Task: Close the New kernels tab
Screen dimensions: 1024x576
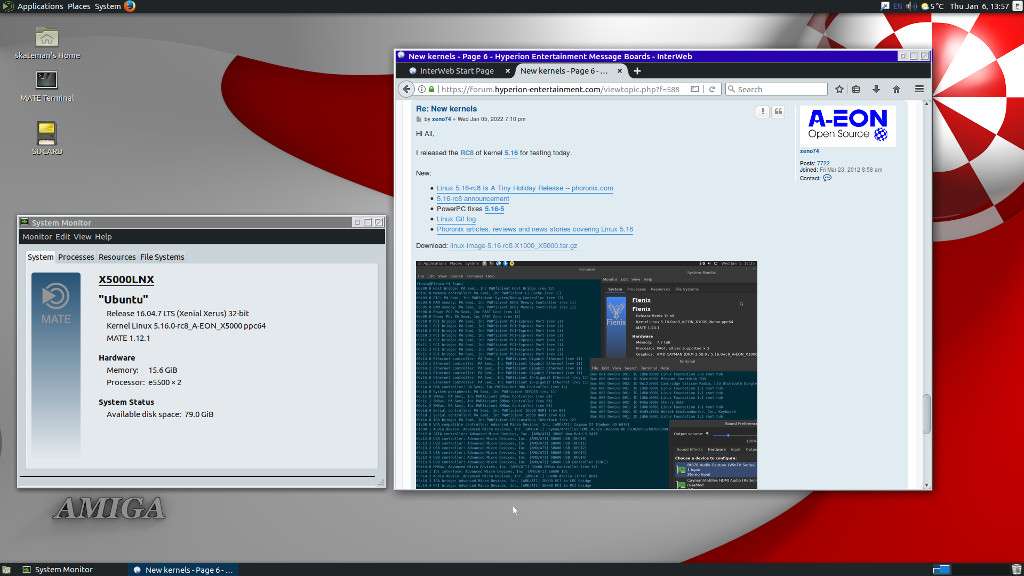Action: (x=620, y=71)
